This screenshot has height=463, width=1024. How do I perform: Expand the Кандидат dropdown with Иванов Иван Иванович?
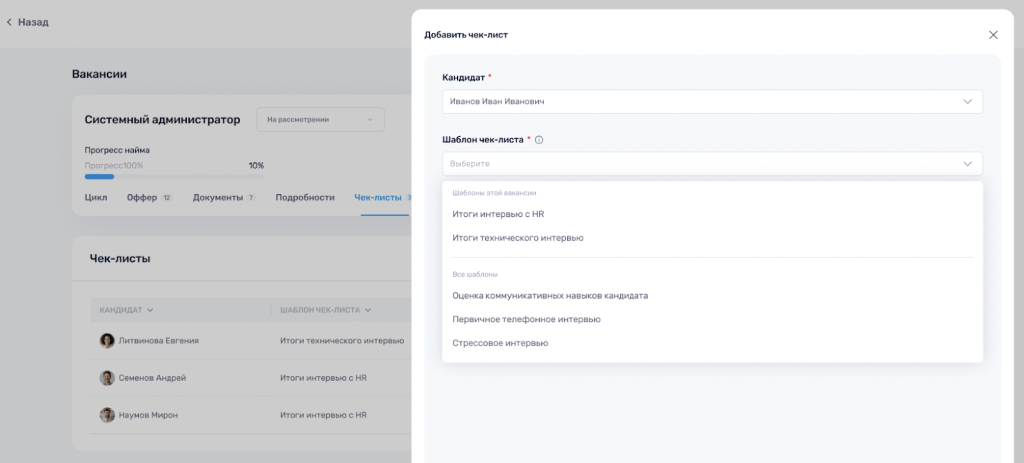pos(712,102)
